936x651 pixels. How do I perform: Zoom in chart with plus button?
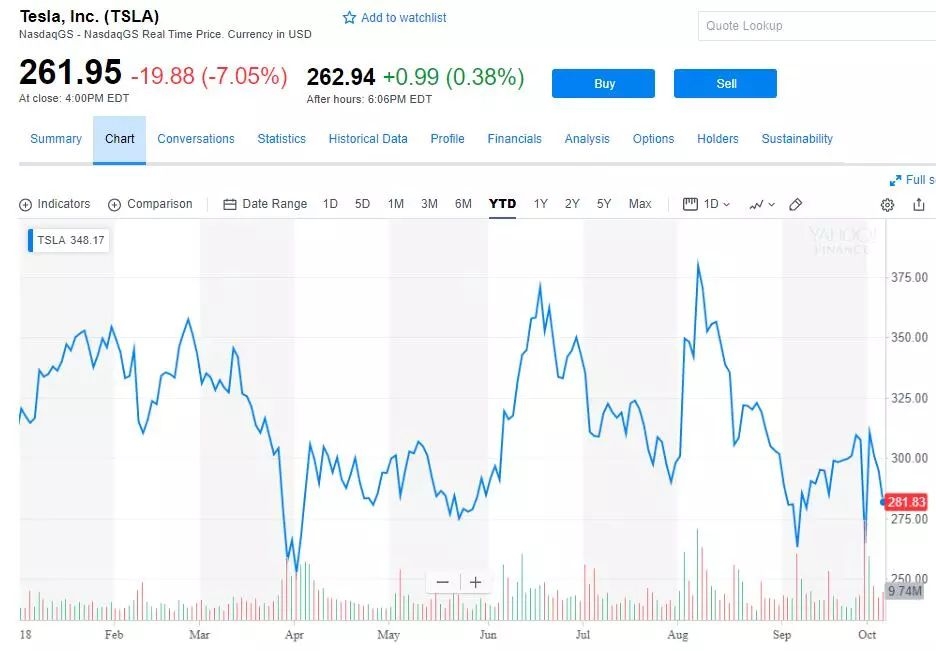click(476, 582)
